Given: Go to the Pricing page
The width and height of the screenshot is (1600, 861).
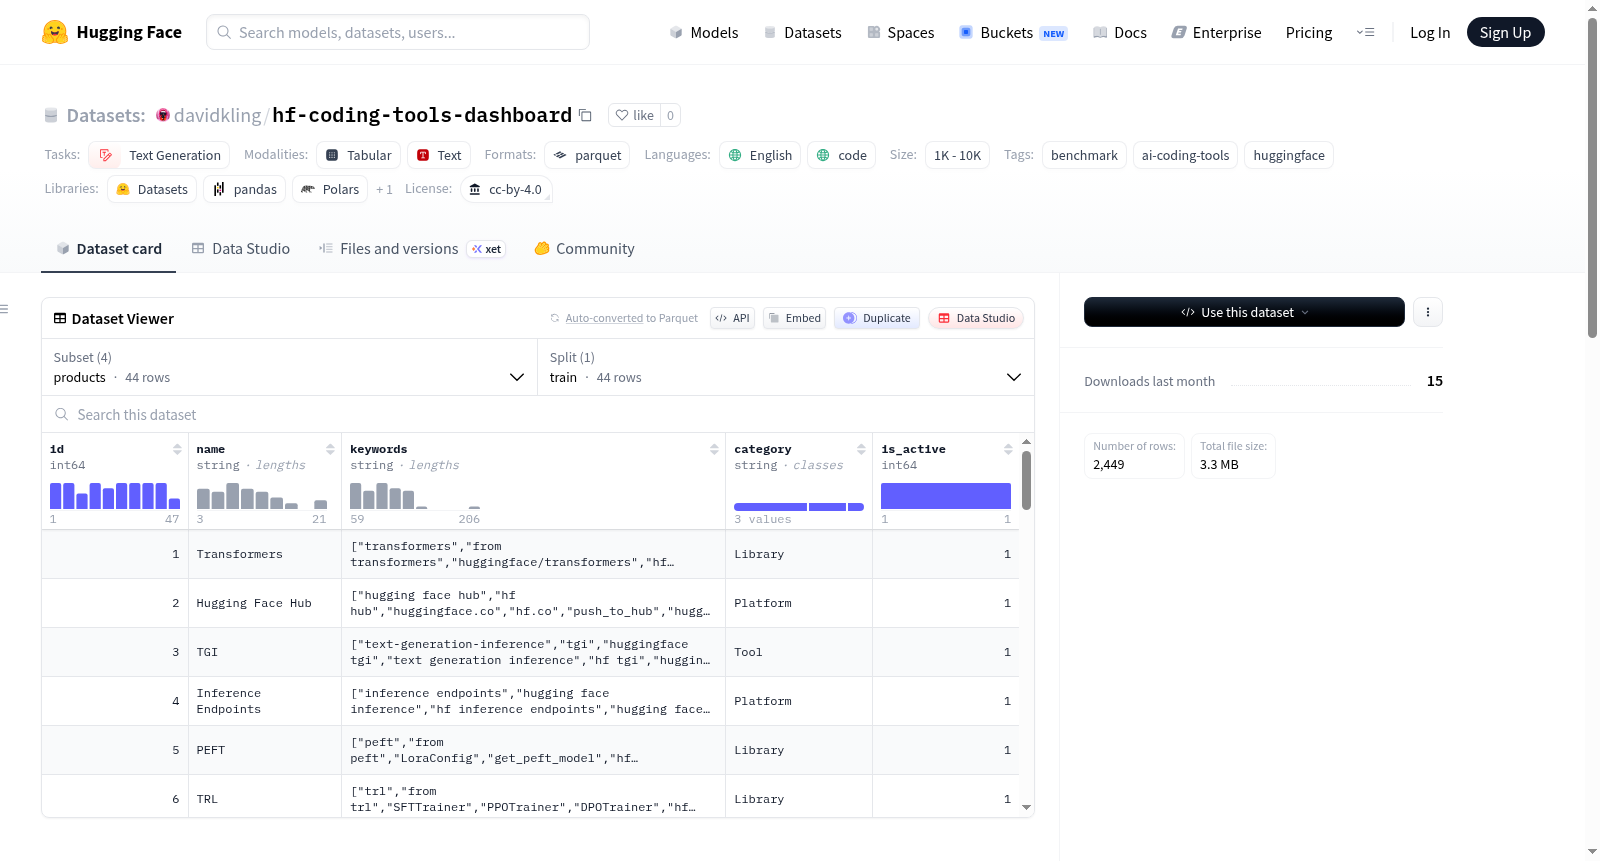Looking at the screenshot, I should click(x=1309, y=32).
